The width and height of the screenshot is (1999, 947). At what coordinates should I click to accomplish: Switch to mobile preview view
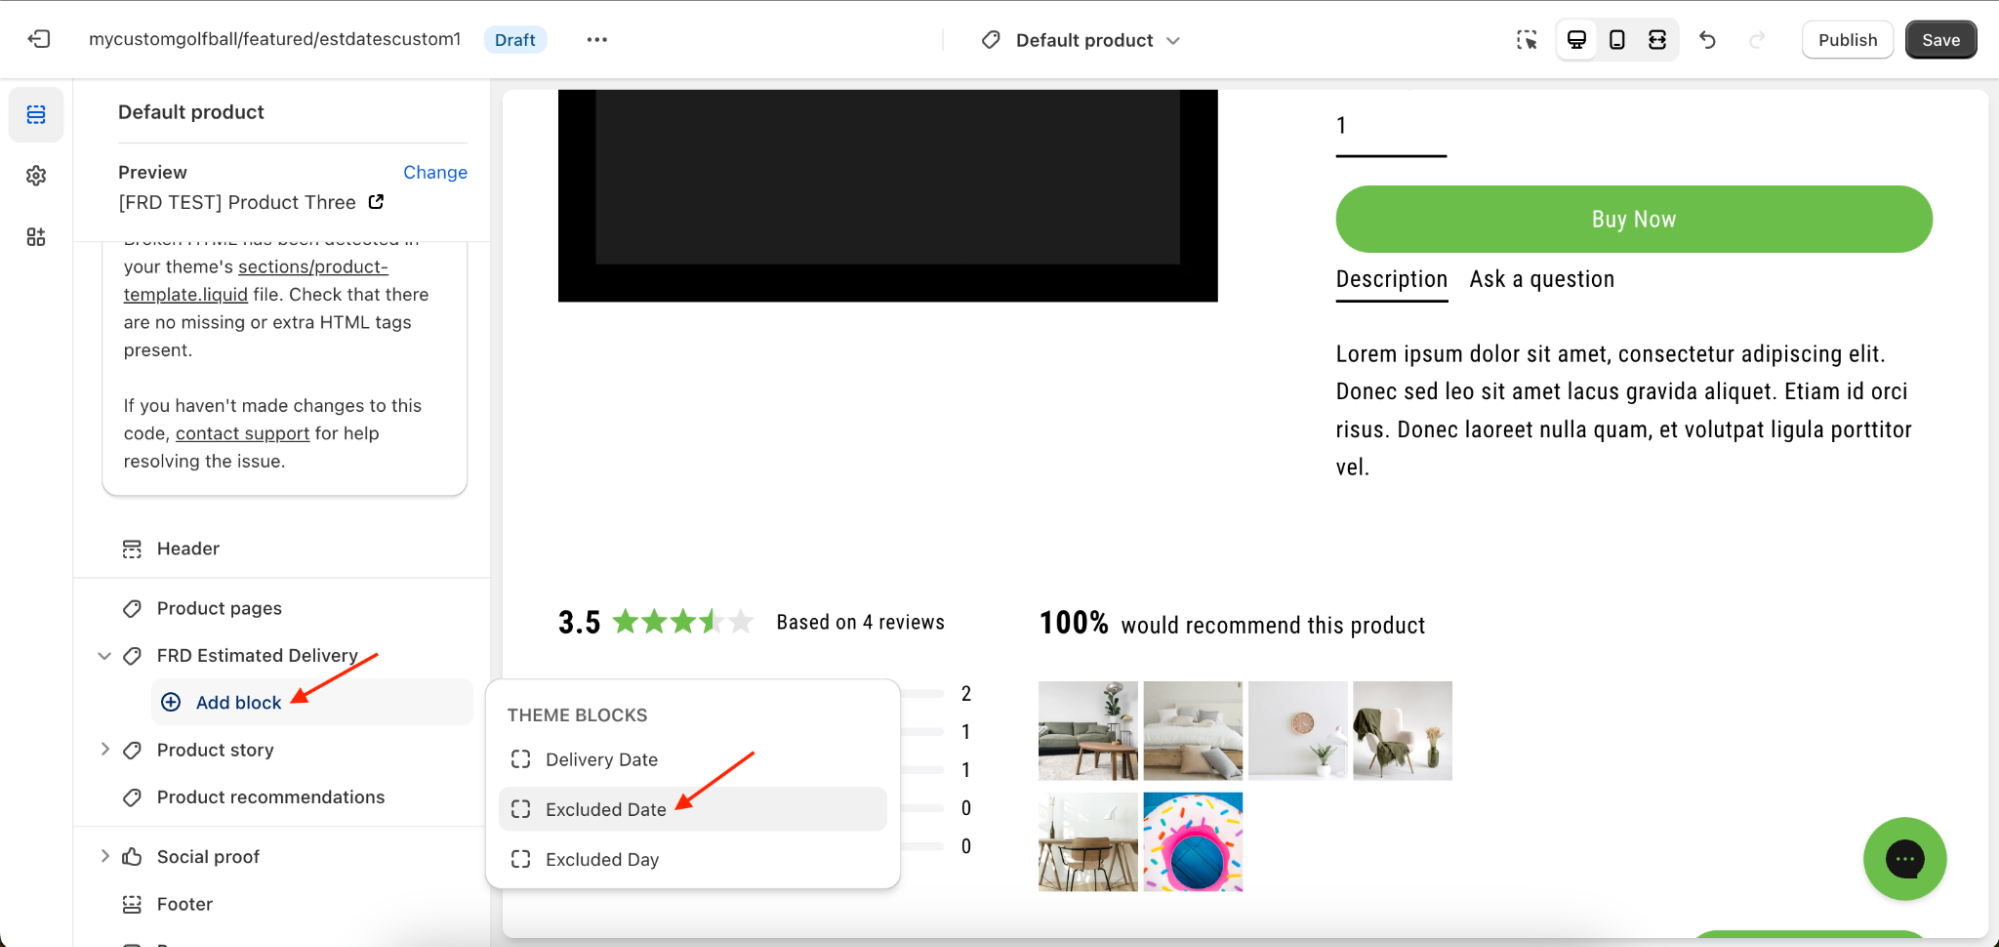click(1617, 40)
